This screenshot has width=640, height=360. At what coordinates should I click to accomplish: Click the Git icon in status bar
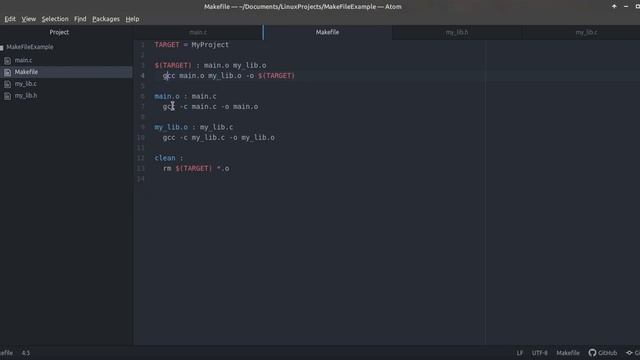(x=629, y=353)
